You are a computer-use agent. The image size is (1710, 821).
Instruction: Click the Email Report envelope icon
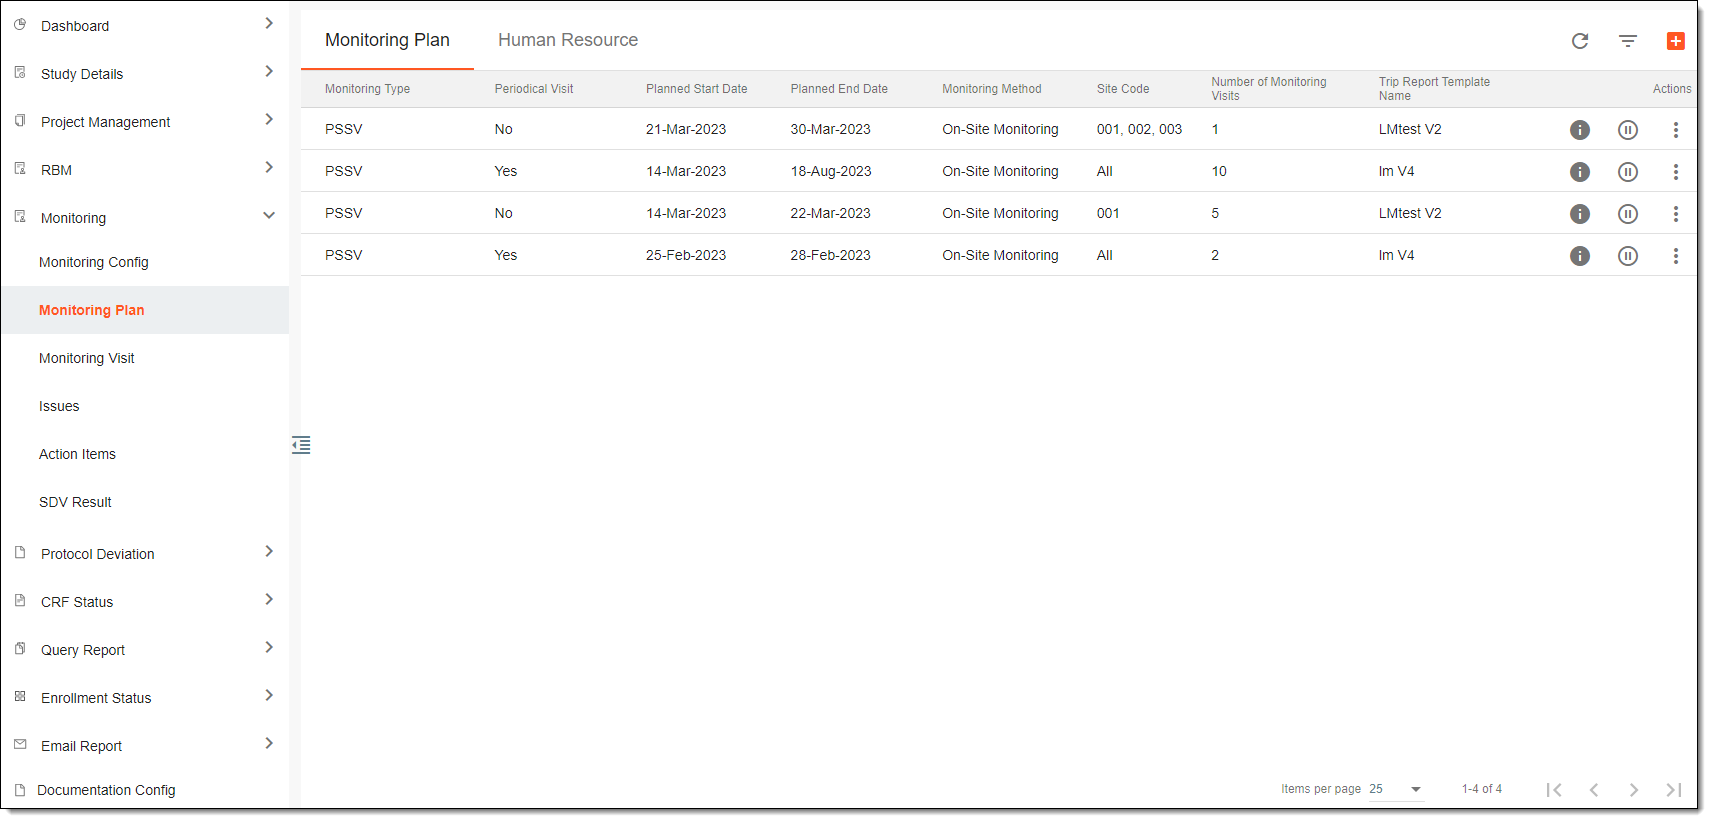click(x=20, y=744)
